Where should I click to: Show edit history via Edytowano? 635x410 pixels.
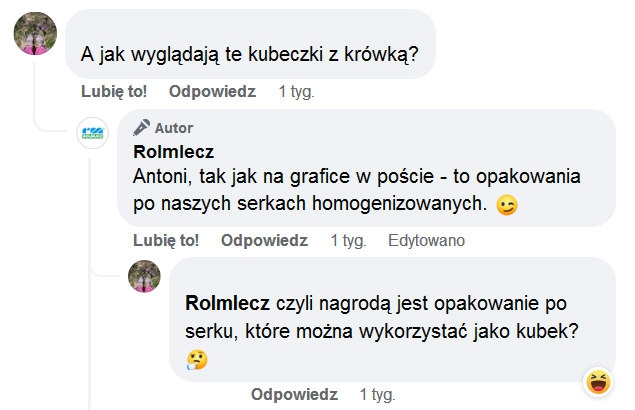click(x=426, y=241)
